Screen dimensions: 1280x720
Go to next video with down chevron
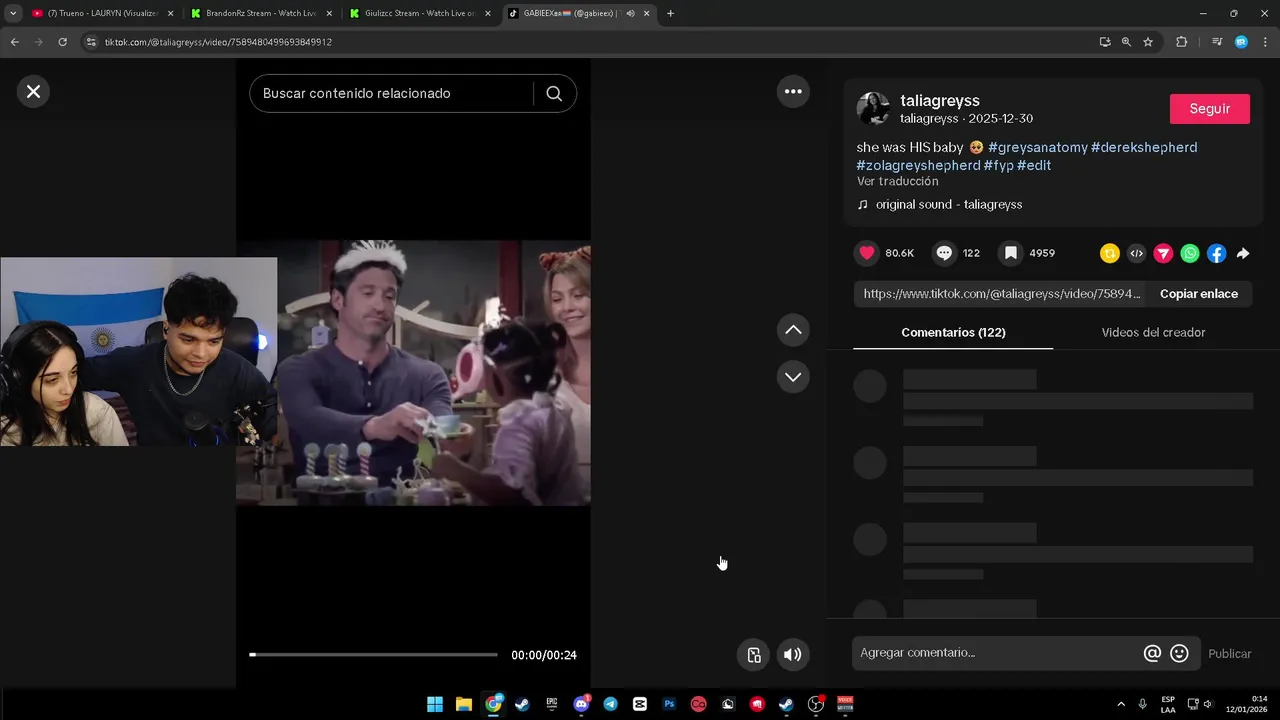click(793, 377)
